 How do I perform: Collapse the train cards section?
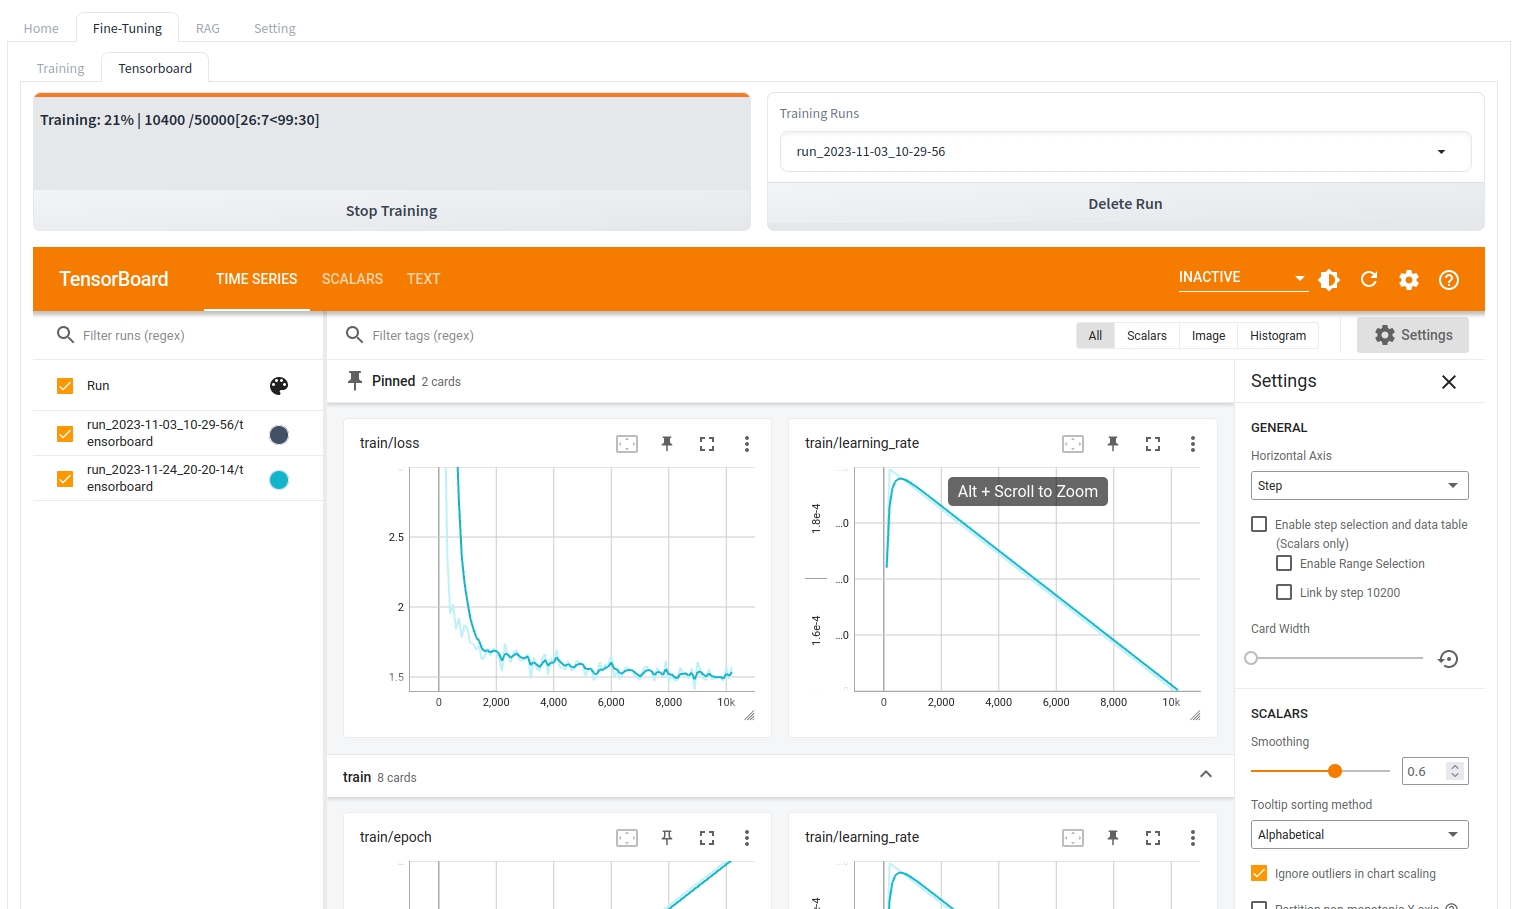[x=1206, y=775]
